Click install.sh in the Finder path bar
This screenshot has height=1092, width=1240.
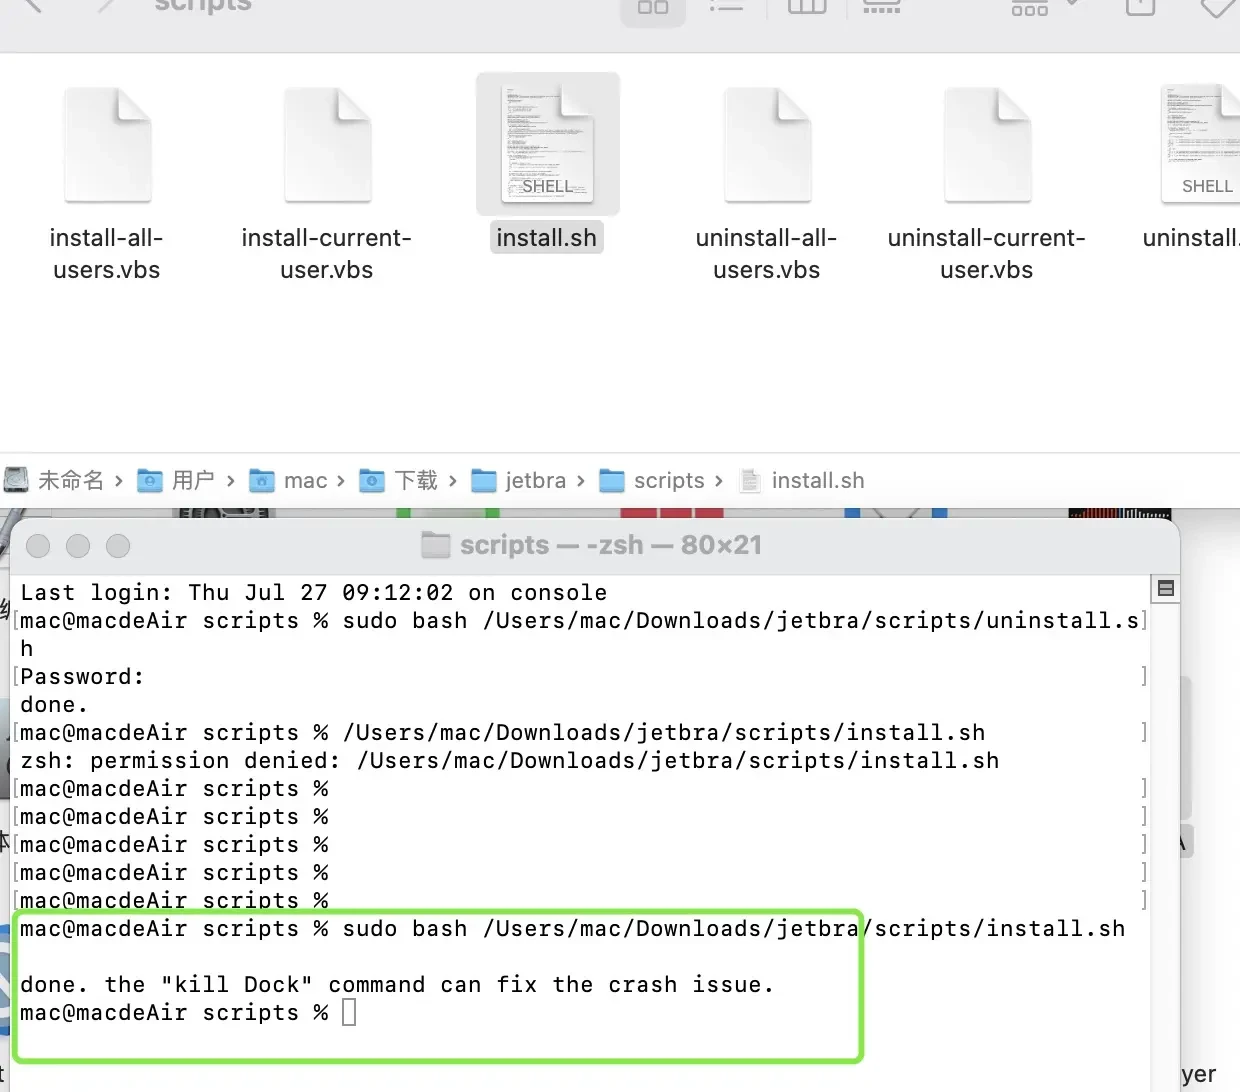(802, 481)
